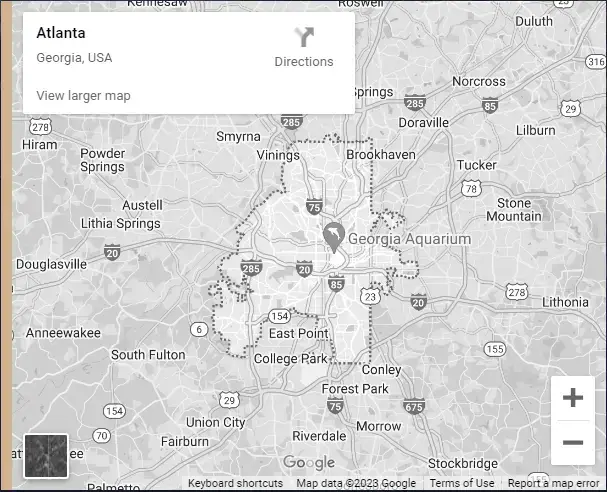The image size is (607, 492).
Task: Open the Terms of Use link
Action: [462, 484]
